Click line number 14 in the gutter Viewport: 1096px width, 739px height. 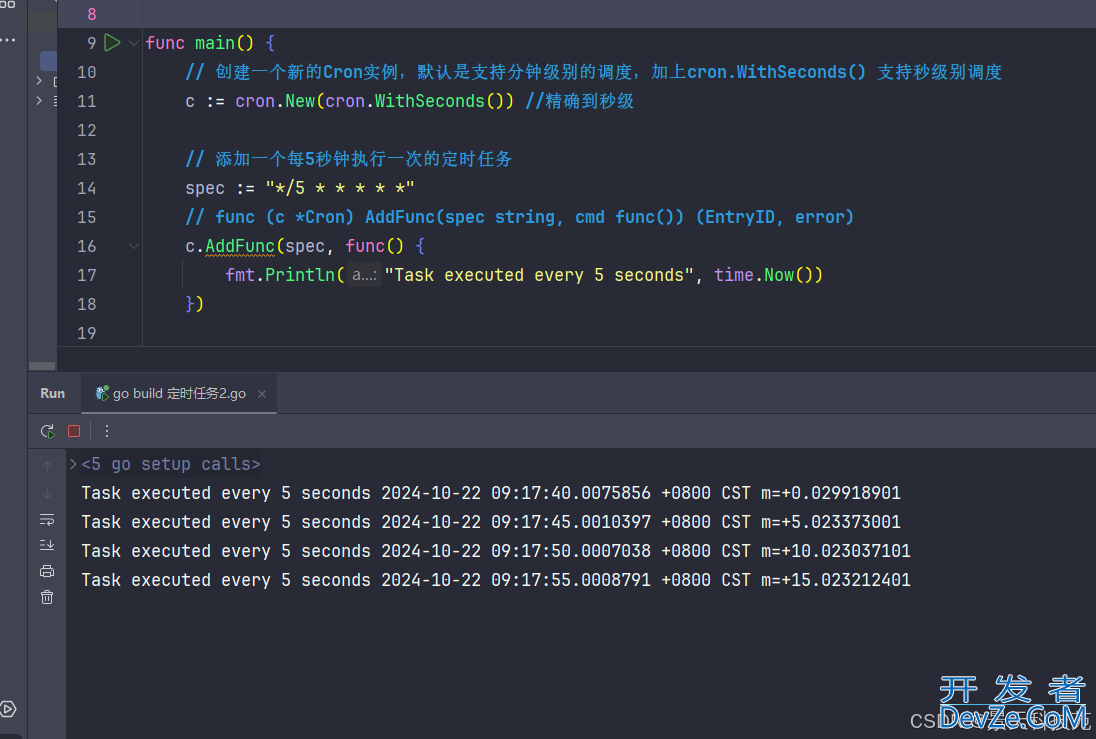87,188
